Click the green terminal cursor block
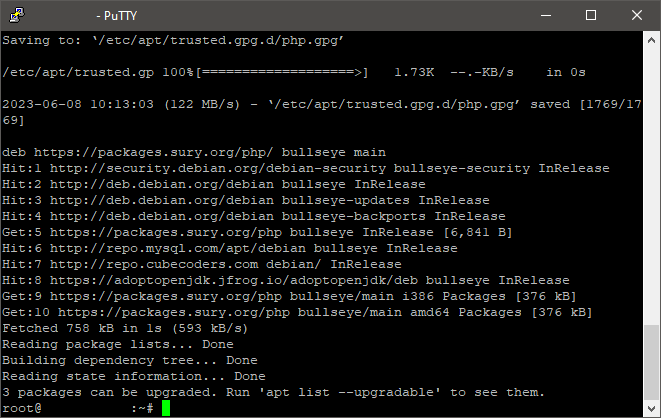The height and width of the screenshot is (418, 661). pyautogui.click(x=166, y=408)
